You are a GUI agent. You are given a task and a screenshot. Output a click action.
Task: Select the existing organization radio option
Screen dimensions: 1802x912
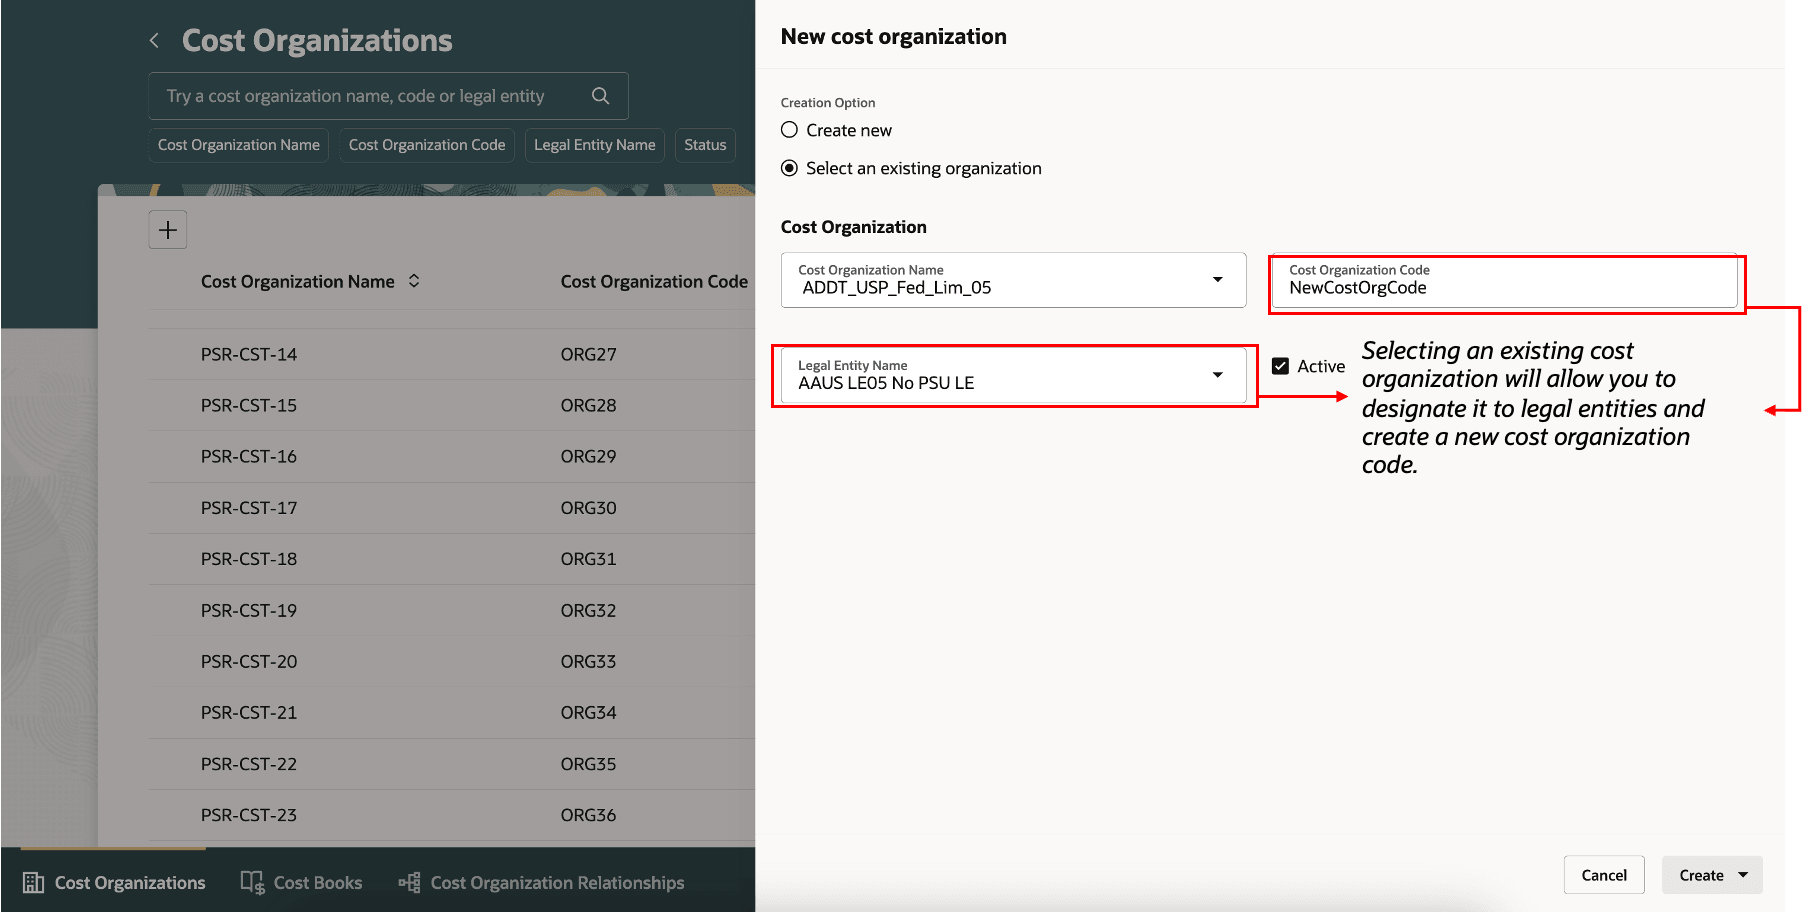789,168
